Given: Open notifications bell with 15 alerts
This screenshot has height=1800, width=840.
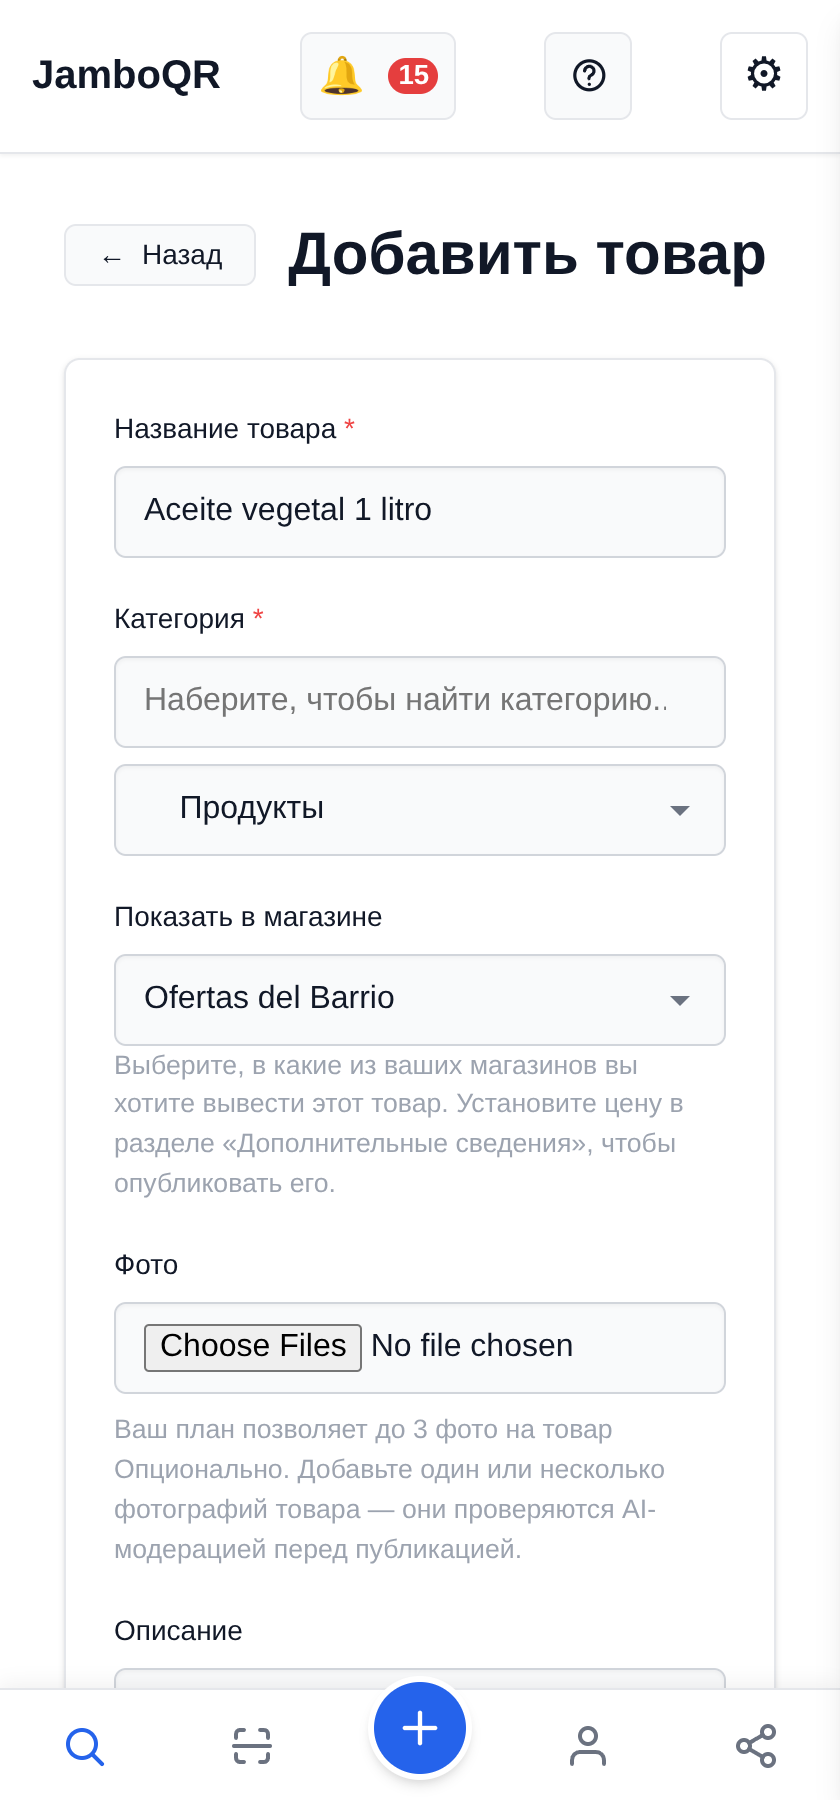Looking at the screenshot, I should pyautogui.click(x=378, y=76).
